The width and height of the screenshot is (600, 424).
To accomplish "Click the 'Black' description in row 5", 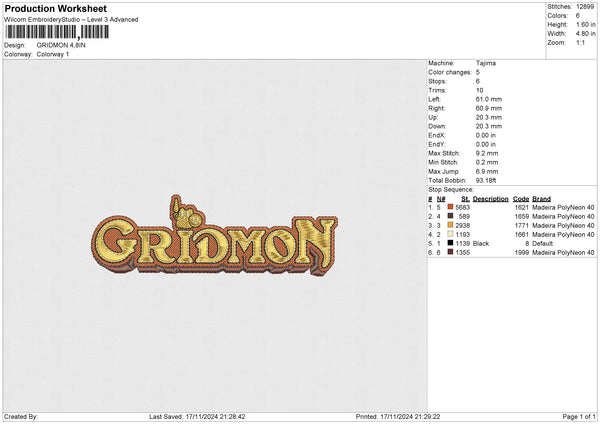I will [x=481, y=243].
